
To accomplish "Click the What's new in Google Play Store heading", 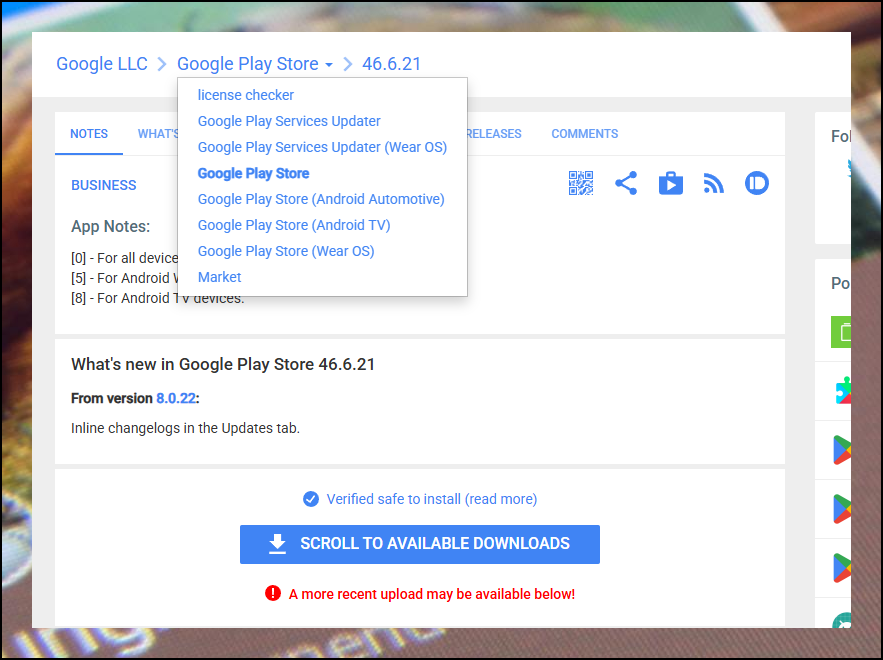I will [x=223, y=364].
